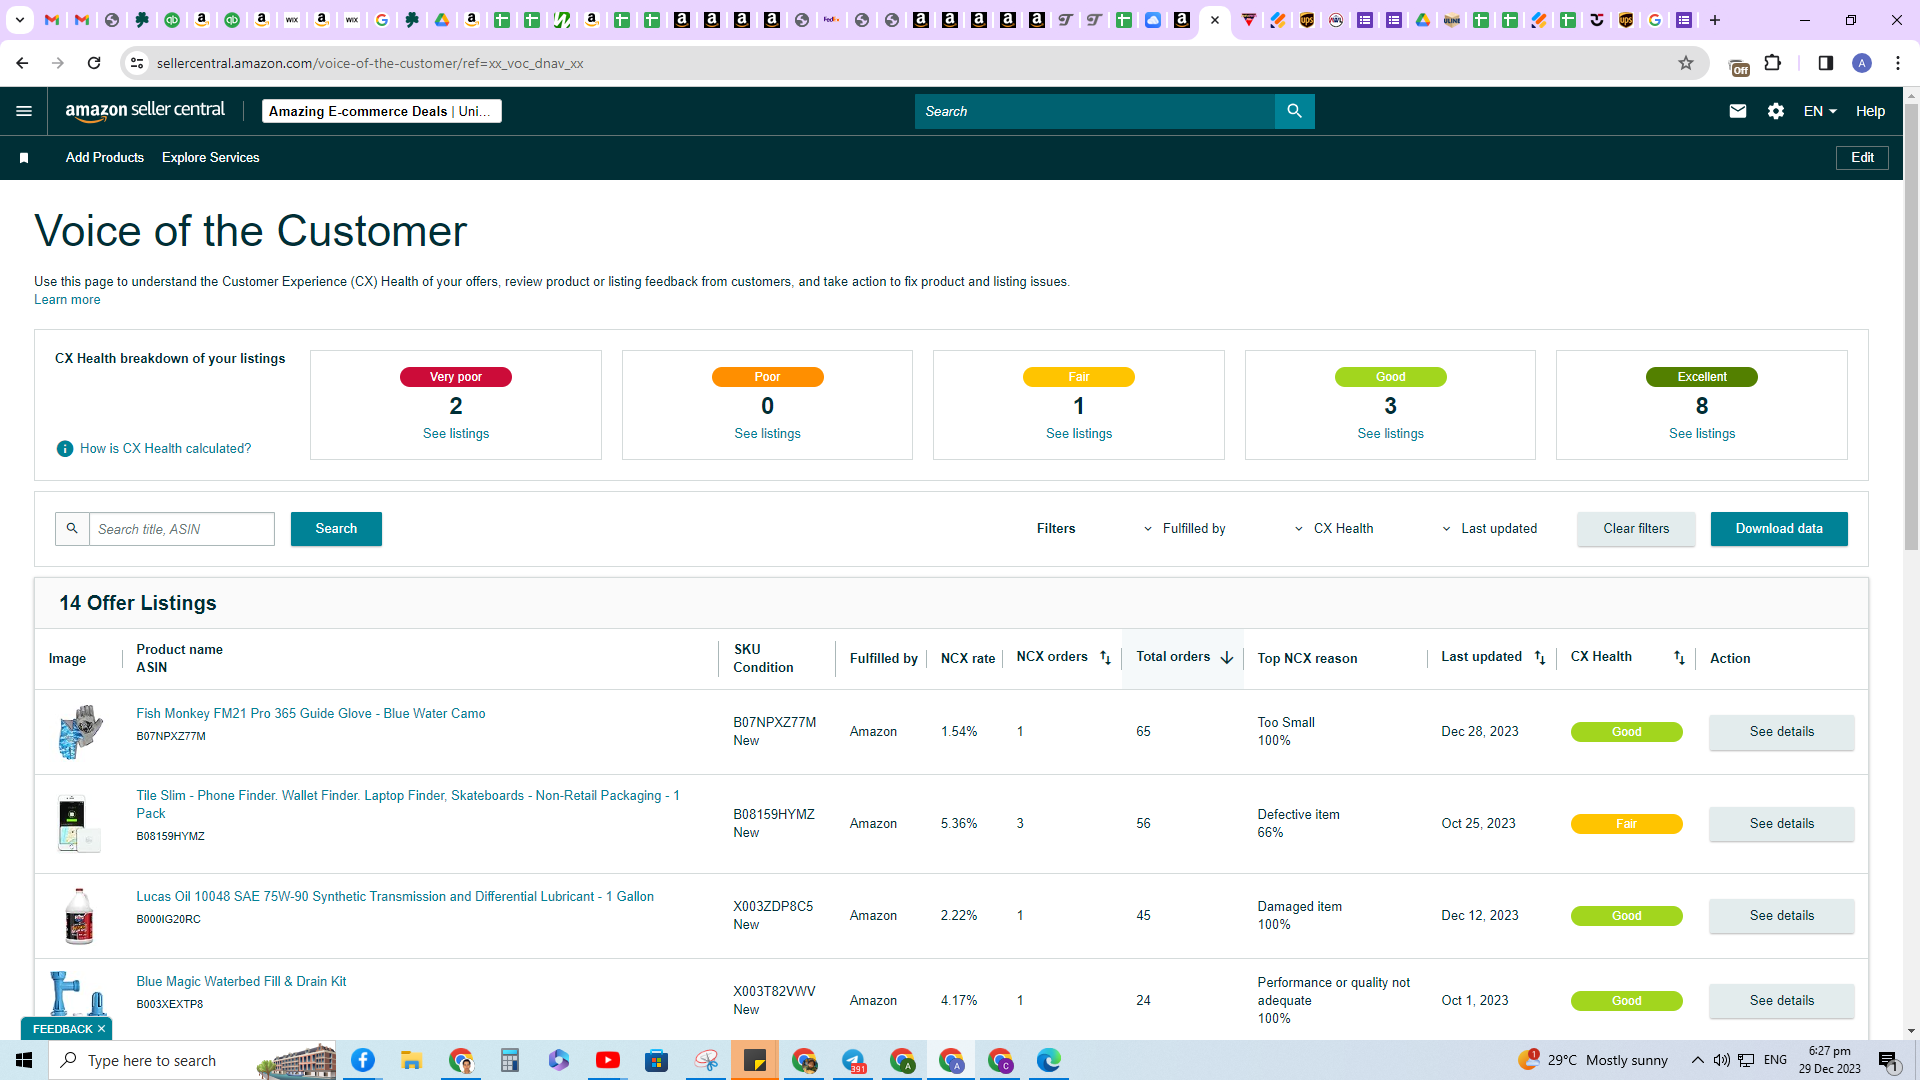Open Microsoft Edge from the taskbar
Image resolution: width=1920 pixels, height=1080 pixels.
1049,1060
